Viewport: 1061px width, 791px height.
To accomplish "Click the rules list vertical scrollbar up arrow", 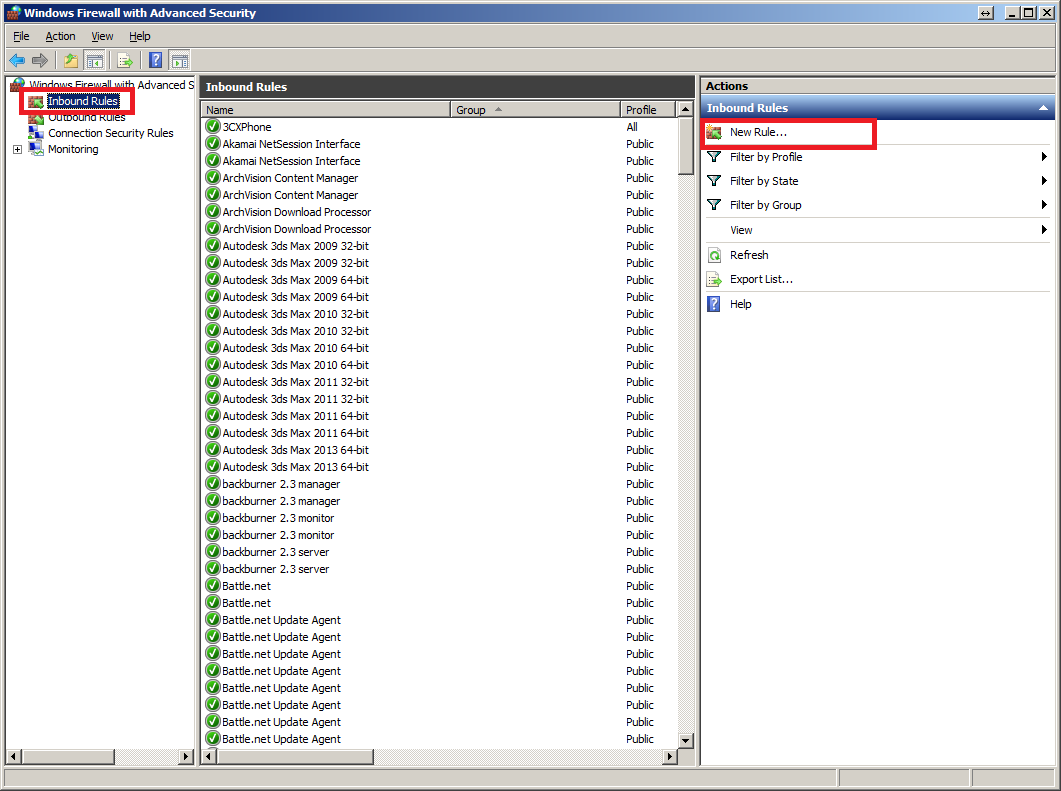I will 685,109.
